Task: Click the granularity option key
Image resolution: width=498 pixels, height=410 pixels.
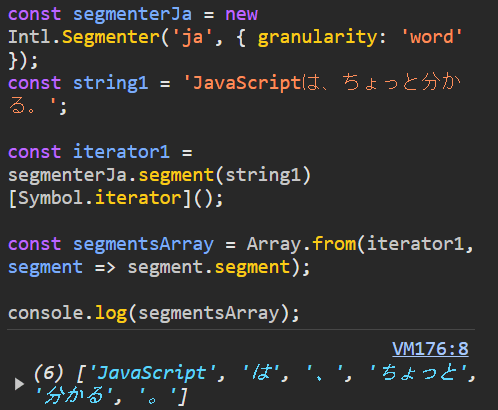Action: 317,37
